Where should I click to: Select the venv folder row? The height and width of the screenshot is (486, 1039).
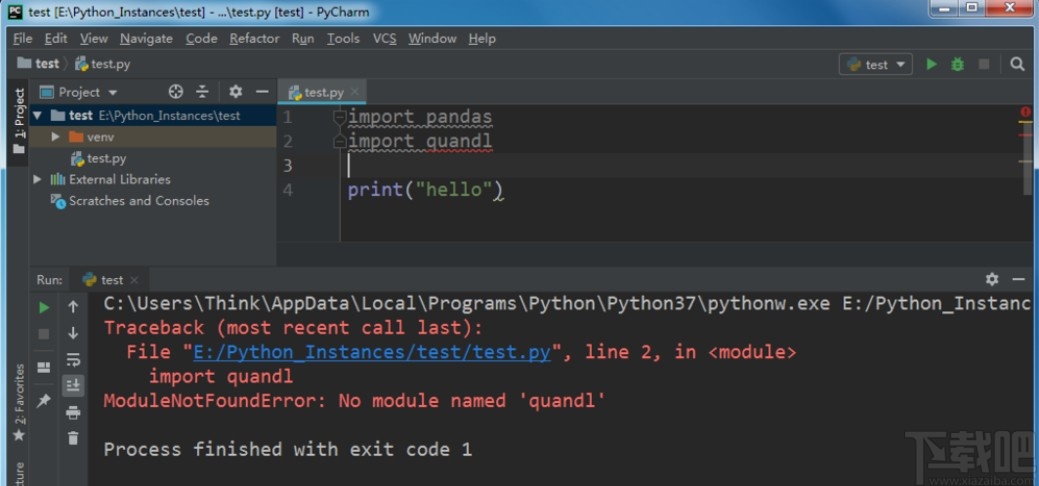[152, 137]
